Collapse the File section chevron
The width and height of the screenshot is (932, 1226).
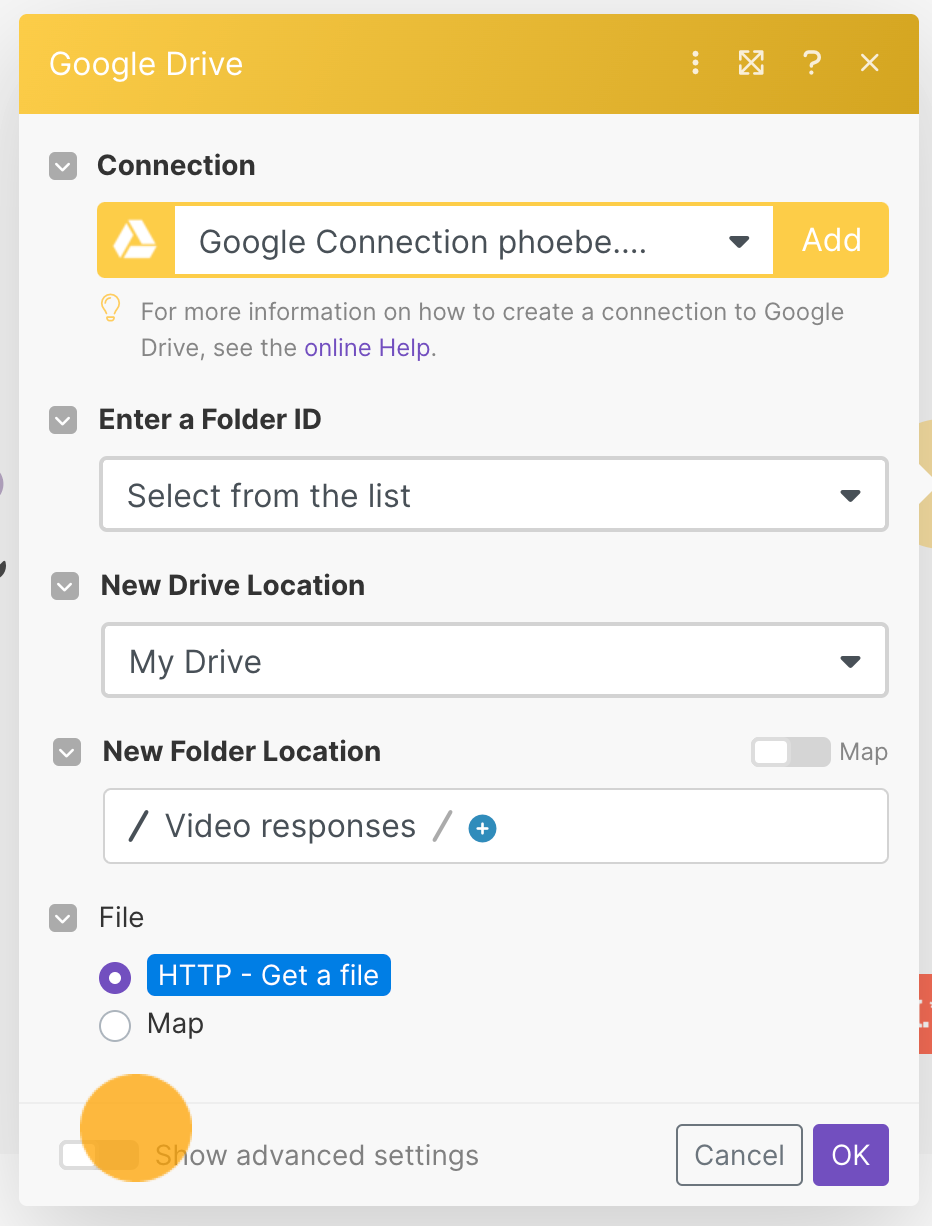point(63,918)
